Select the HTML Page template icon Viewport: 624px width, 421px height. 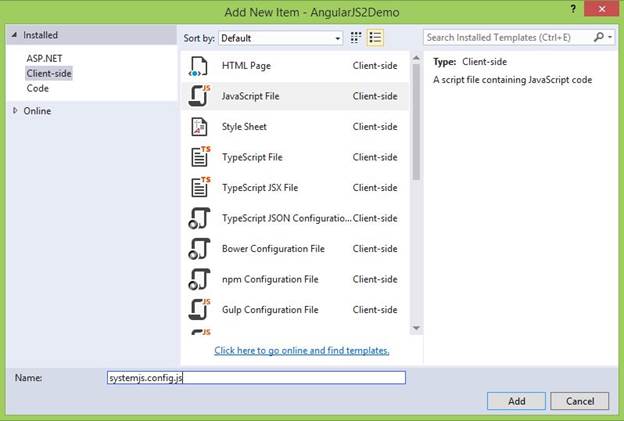pyautogui.click(x=199, y=66)
